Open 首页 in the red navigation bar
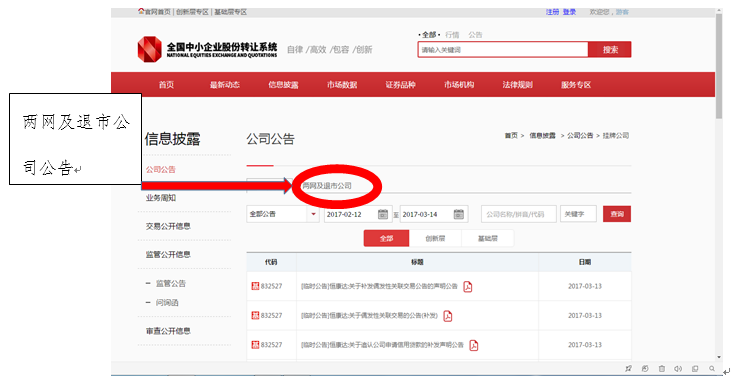 167,85
